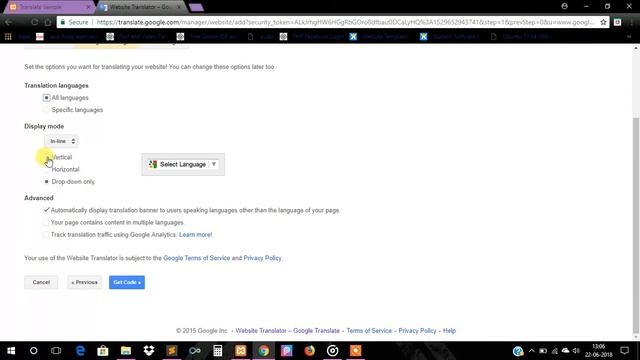Screen dimensions: 640x360
Task: Open Sublime Text from taskbar
Action: click(x=172, y=351)
